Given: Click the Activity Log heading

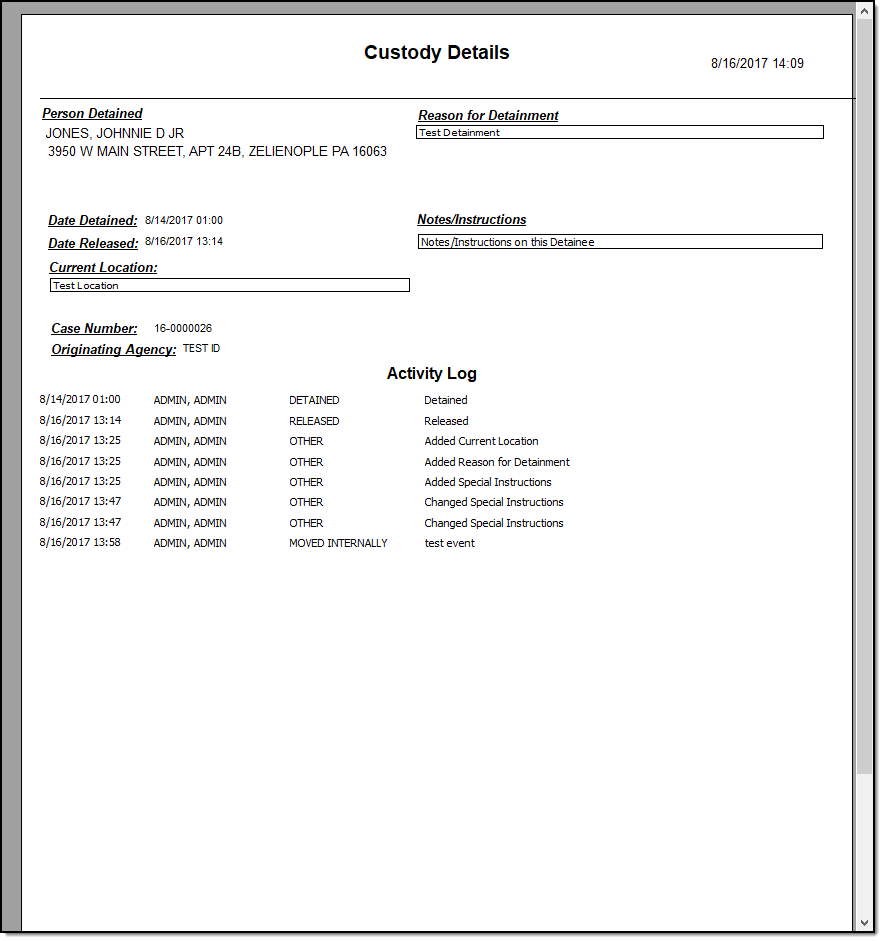Looking at the screenshot, I should coord(431,374).
